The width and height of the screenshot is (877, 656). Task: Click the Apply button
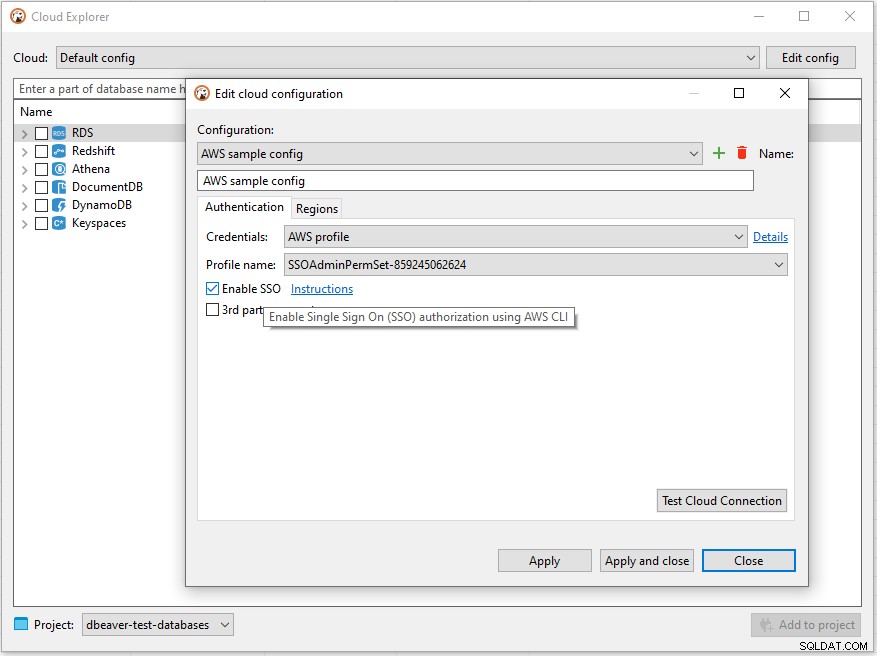(544, 560)
